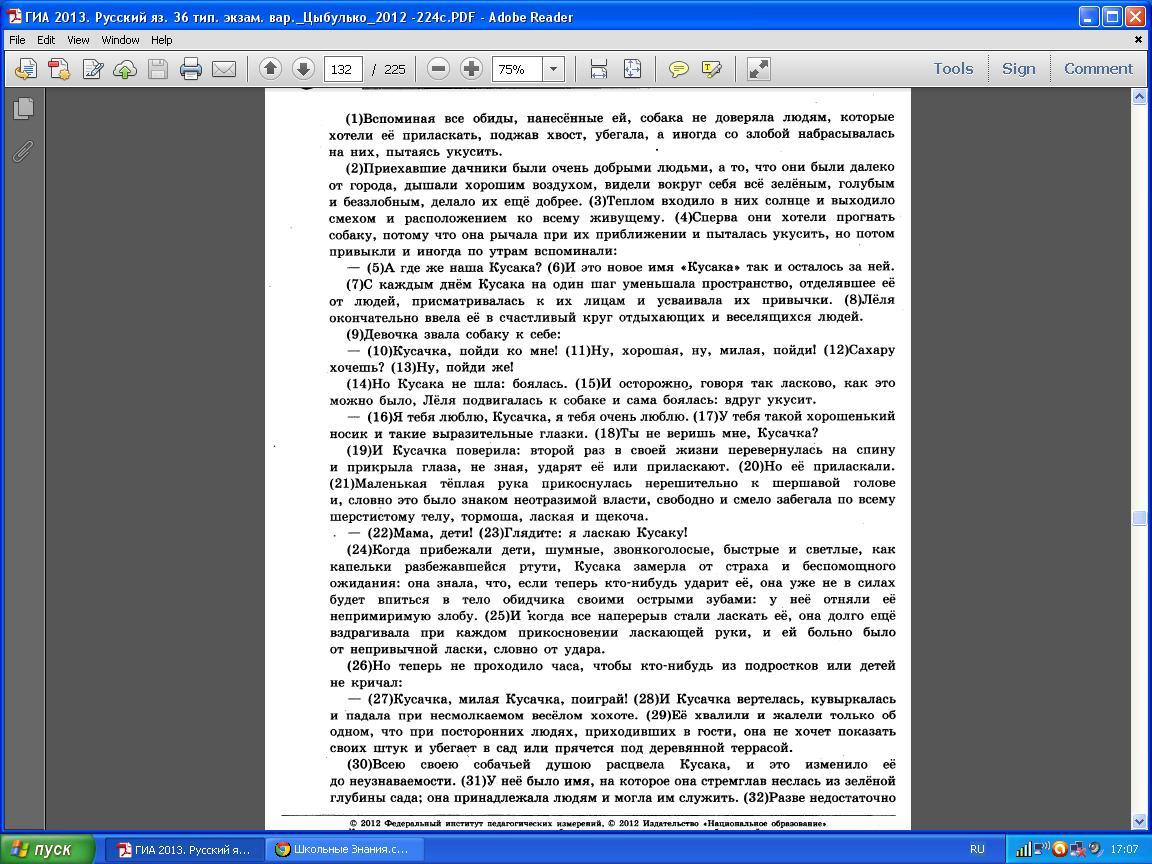Open the View menu
This screenshot has width=1152, height=864.
[x=78, y=40]
